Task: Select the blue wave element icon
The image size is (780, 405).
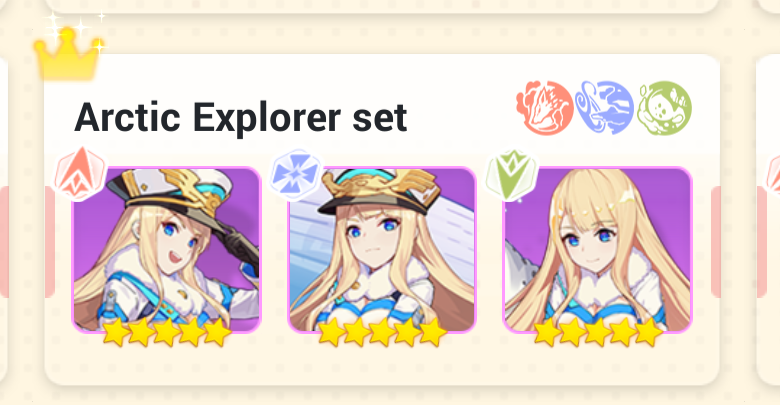Action: (x=604, y=107)
